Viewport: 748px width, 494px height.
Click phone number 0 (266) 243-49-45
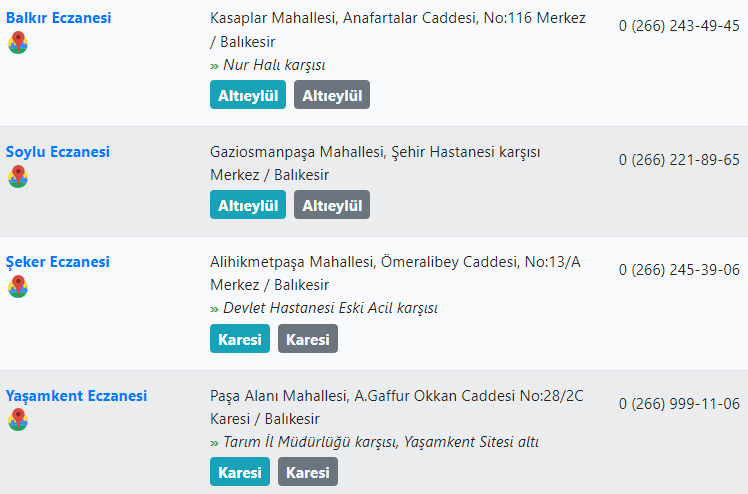click(679, 26)
